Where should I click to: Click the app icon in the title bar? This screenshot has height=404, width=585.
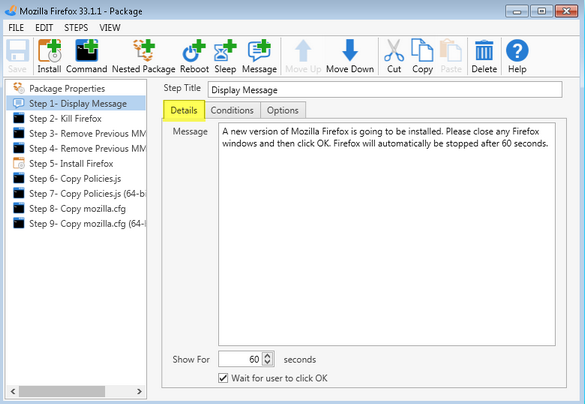click(10, 11)
